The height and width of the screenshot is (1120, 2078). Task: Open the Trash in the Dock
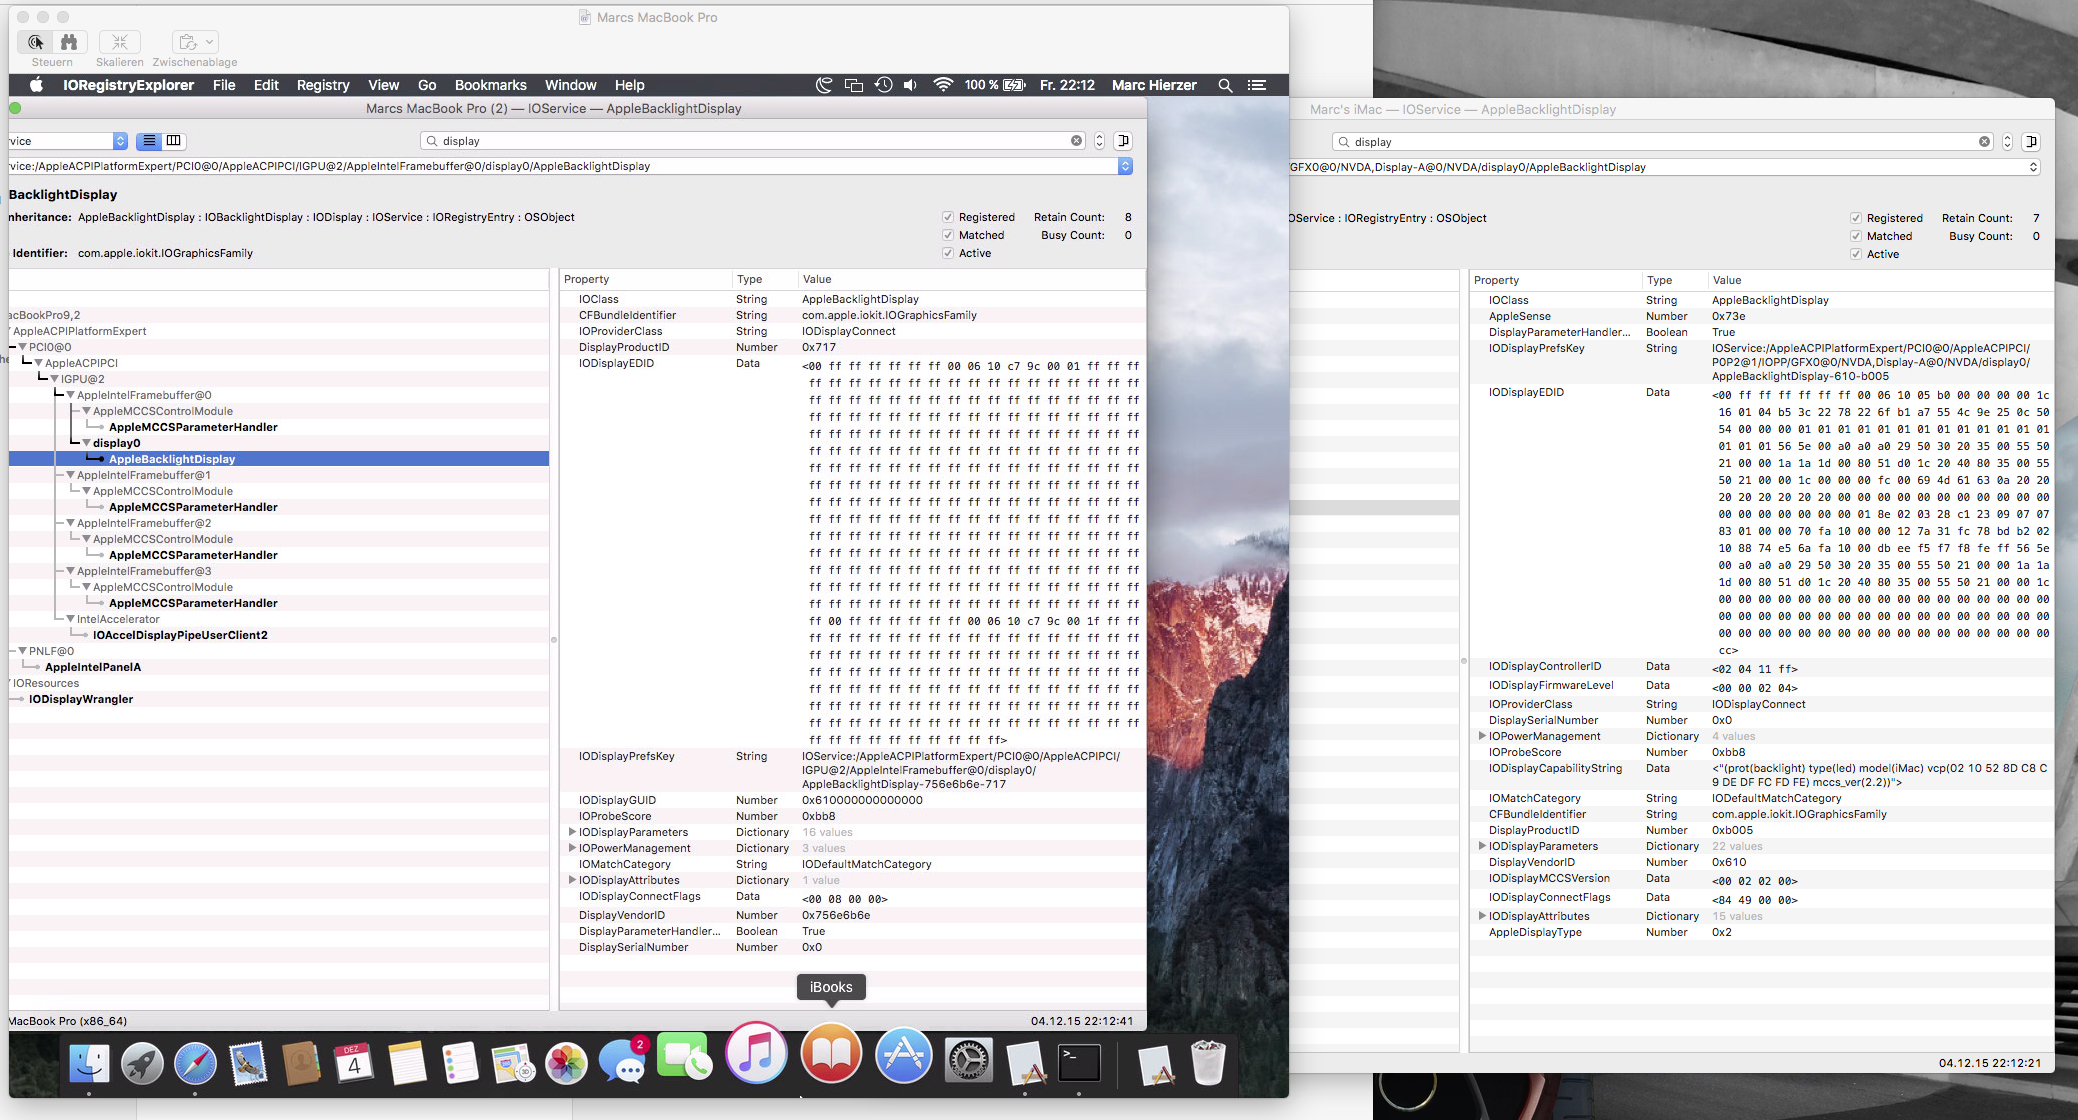(x=1208, y=1062)
